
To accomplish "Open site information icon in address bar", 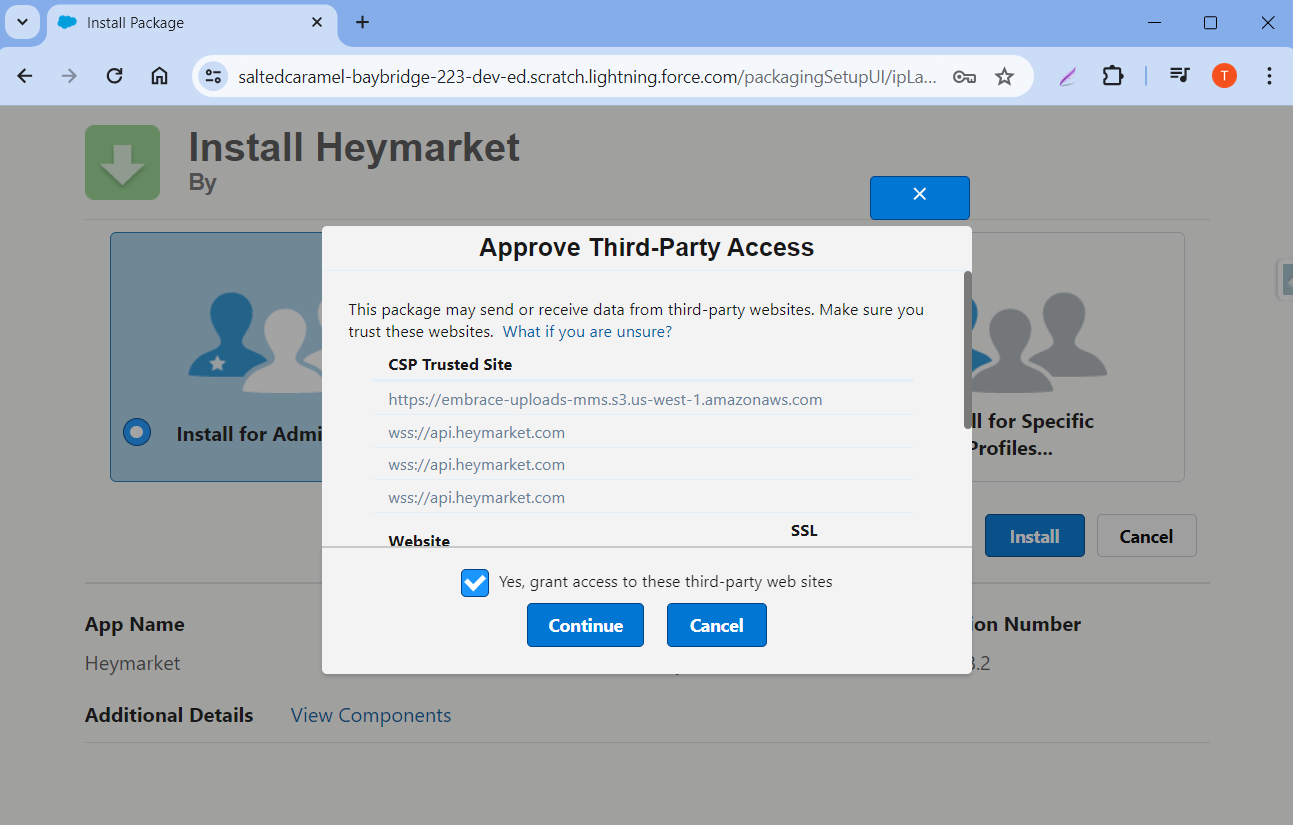I will click(213, 76).
